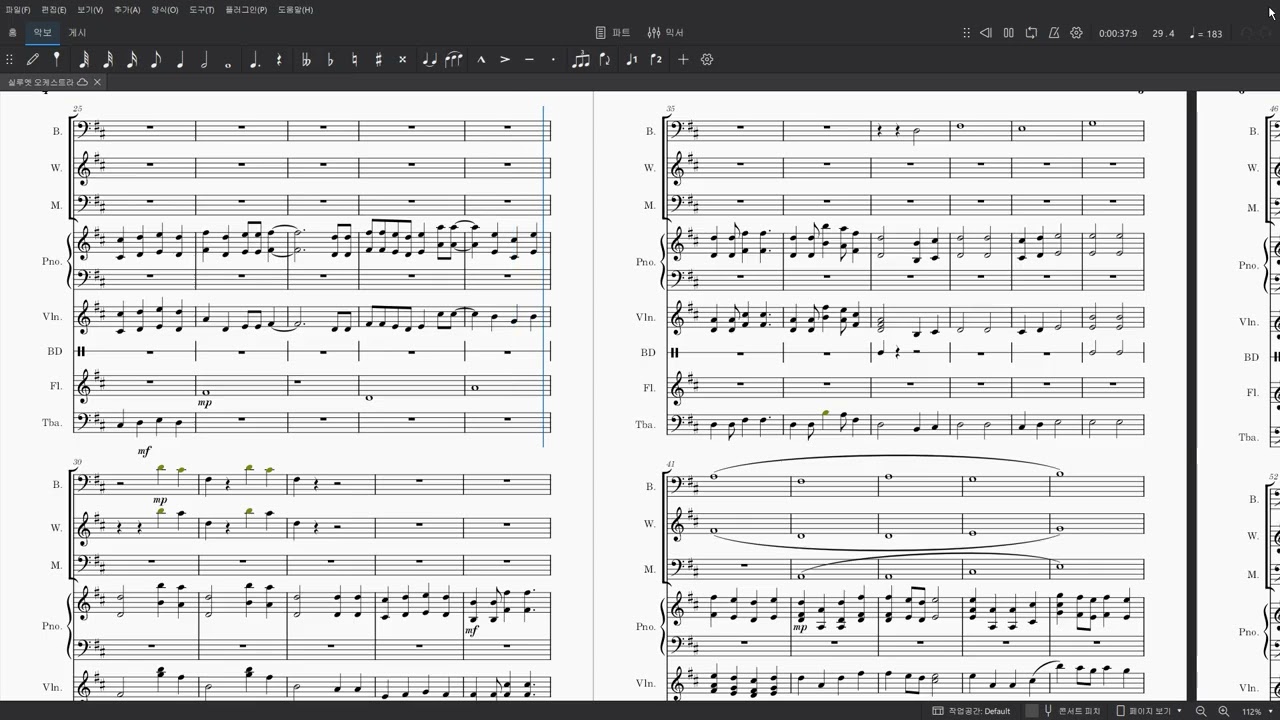The height and width of the screenshot is (720, 1280).
Task: Open the 편집(E) menu
Action: pyautogui.click(x=54, y=10)
